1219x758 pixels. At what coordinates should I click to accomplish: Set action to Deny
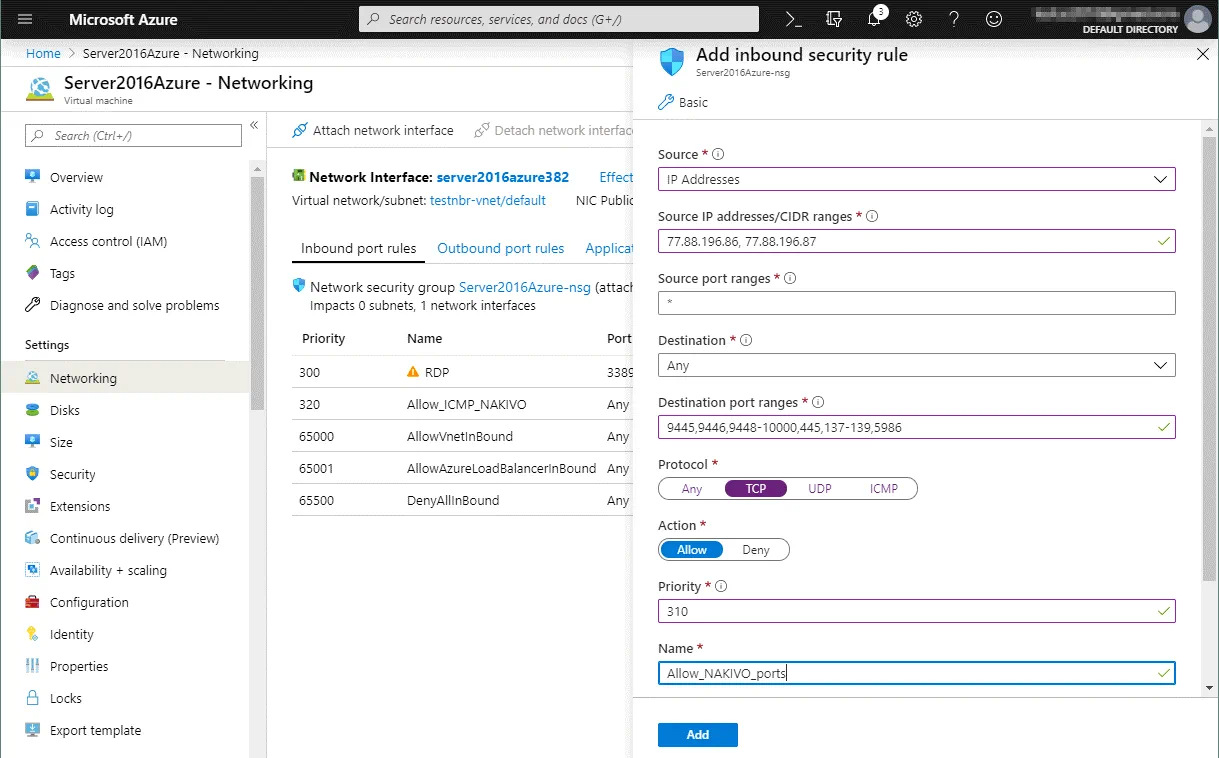point(756,550)
